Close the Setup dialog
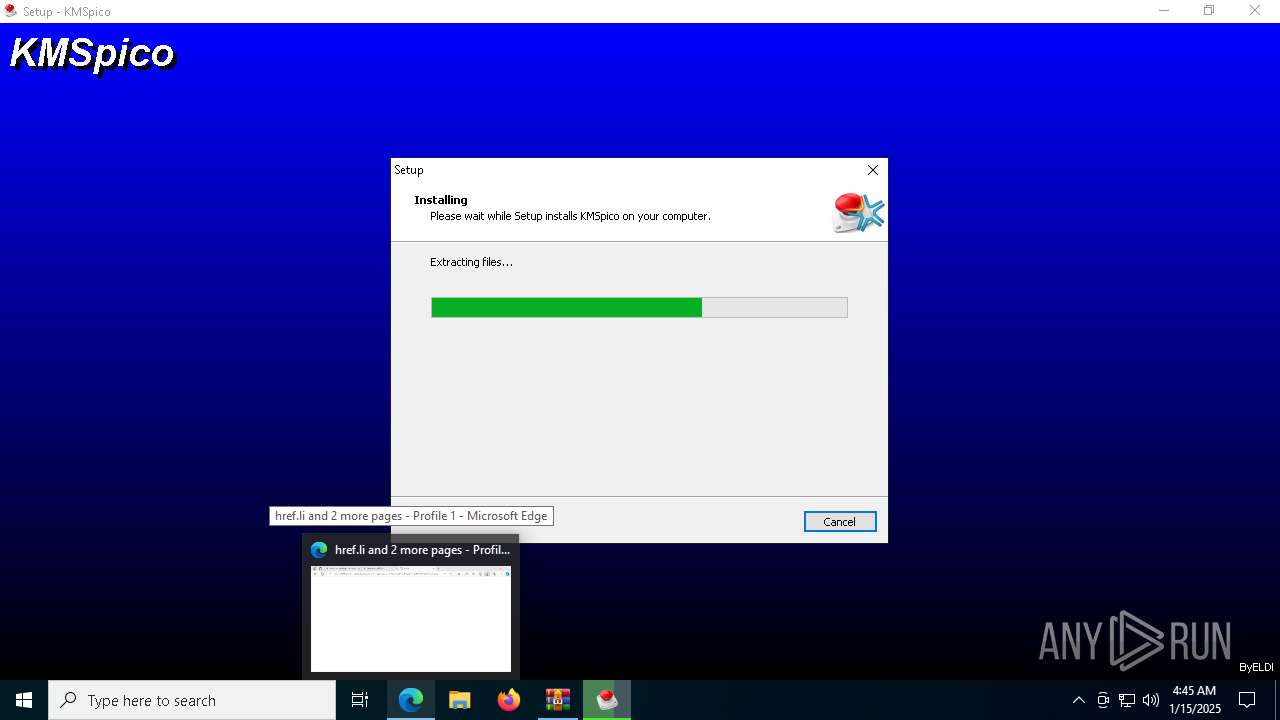 click(x=872, y=170)
